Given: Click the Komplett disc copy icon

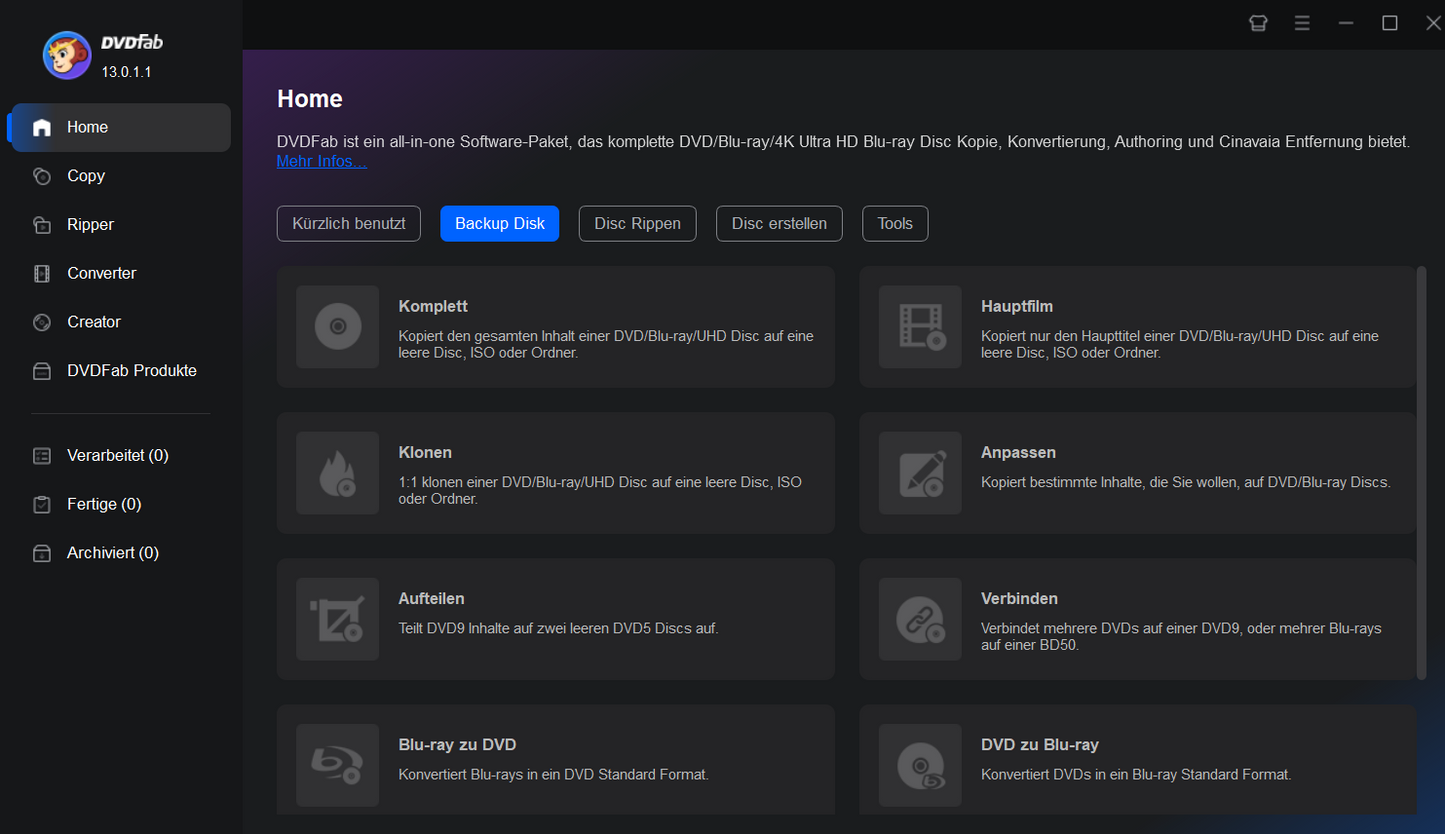Looking at the screenshot, I should click(x=337, y=327).
